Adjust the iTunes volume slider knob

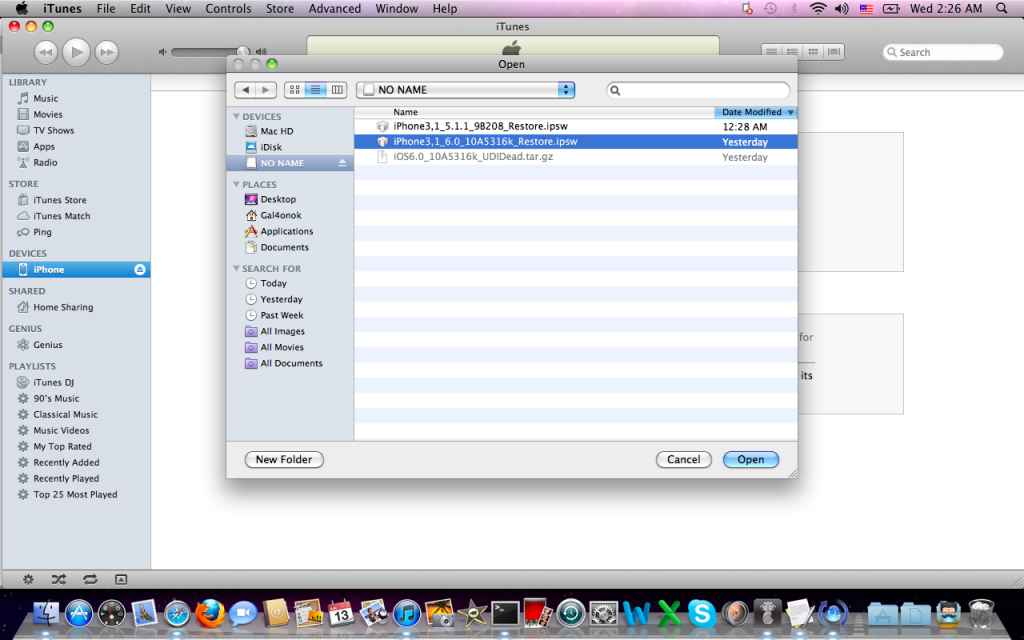(x=243, y=52)
